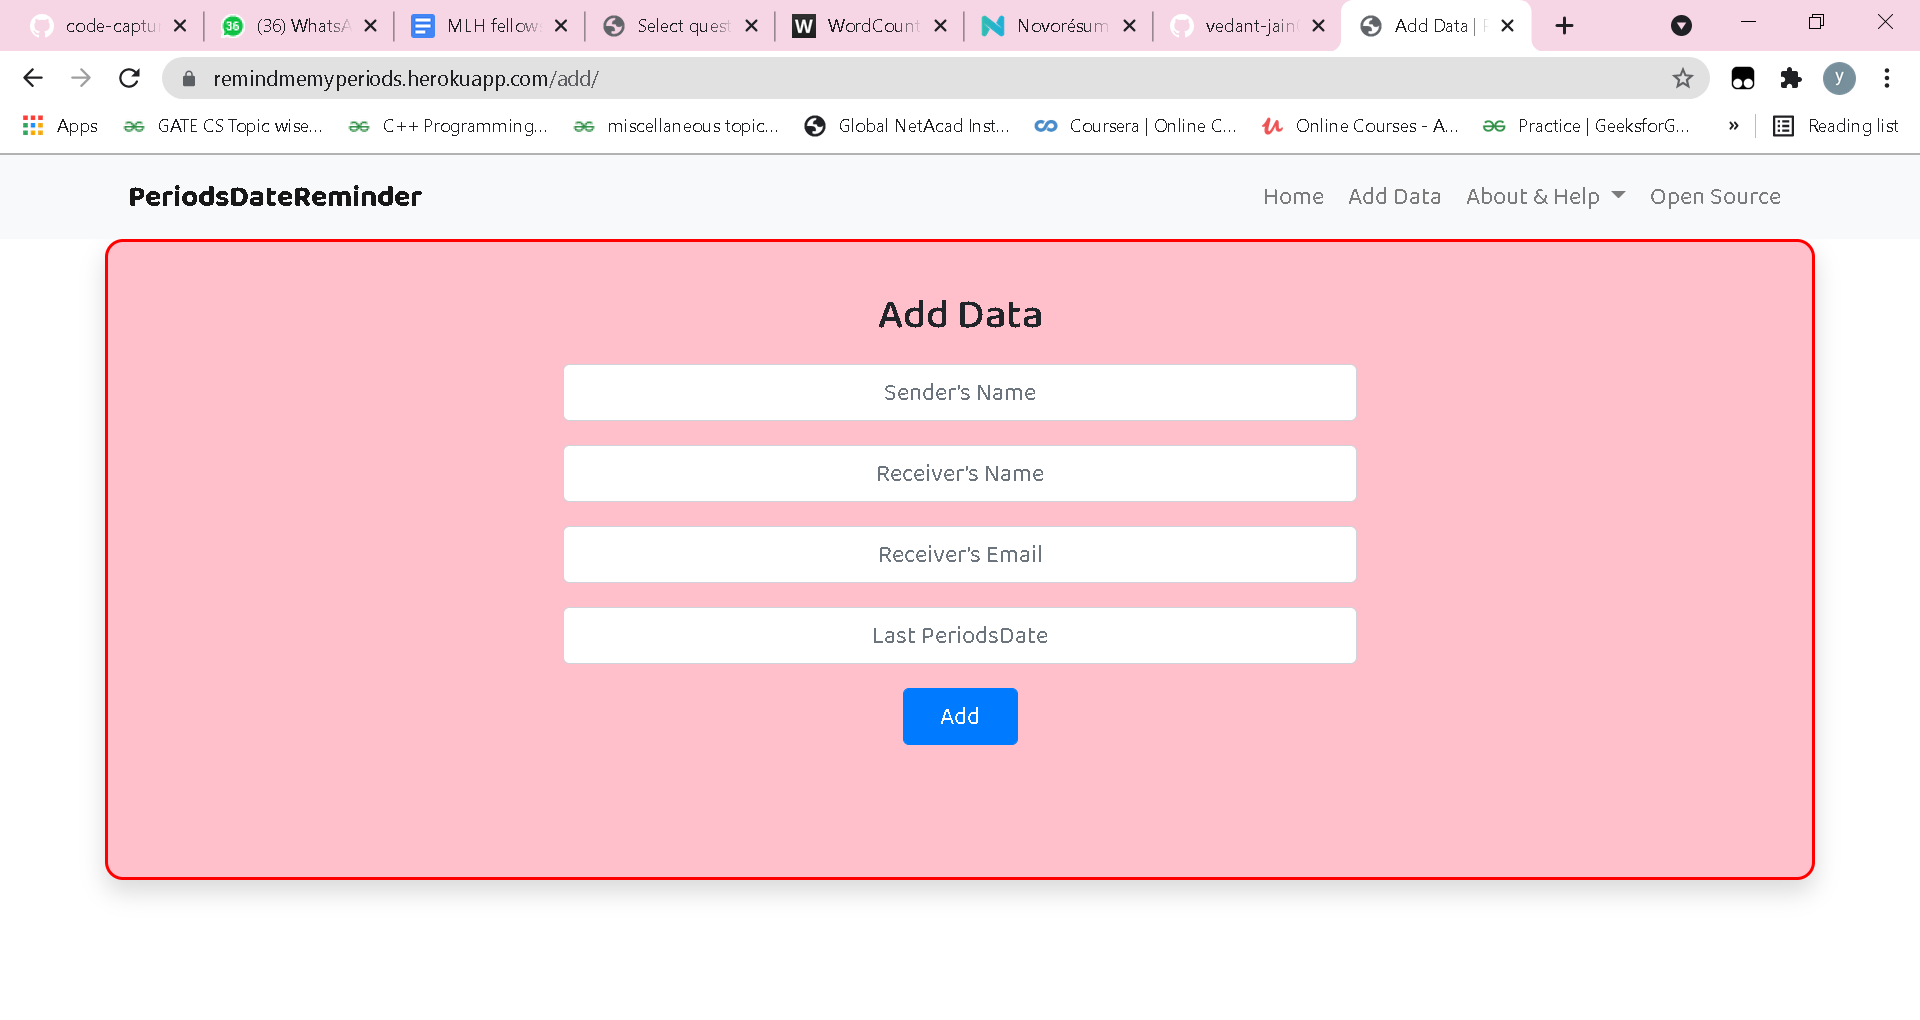Viewport: 1920px width, 1020px height.
Task: Go back using the browser back arrow
Action: click(33, 78)
